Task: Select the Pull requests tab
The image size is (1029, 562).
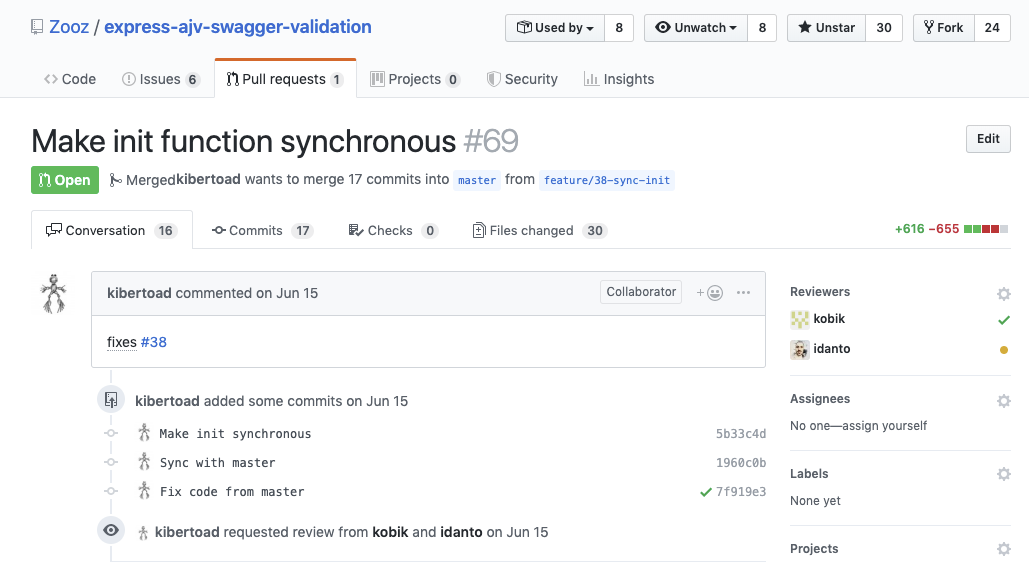Action: click(x=285, y=79)
